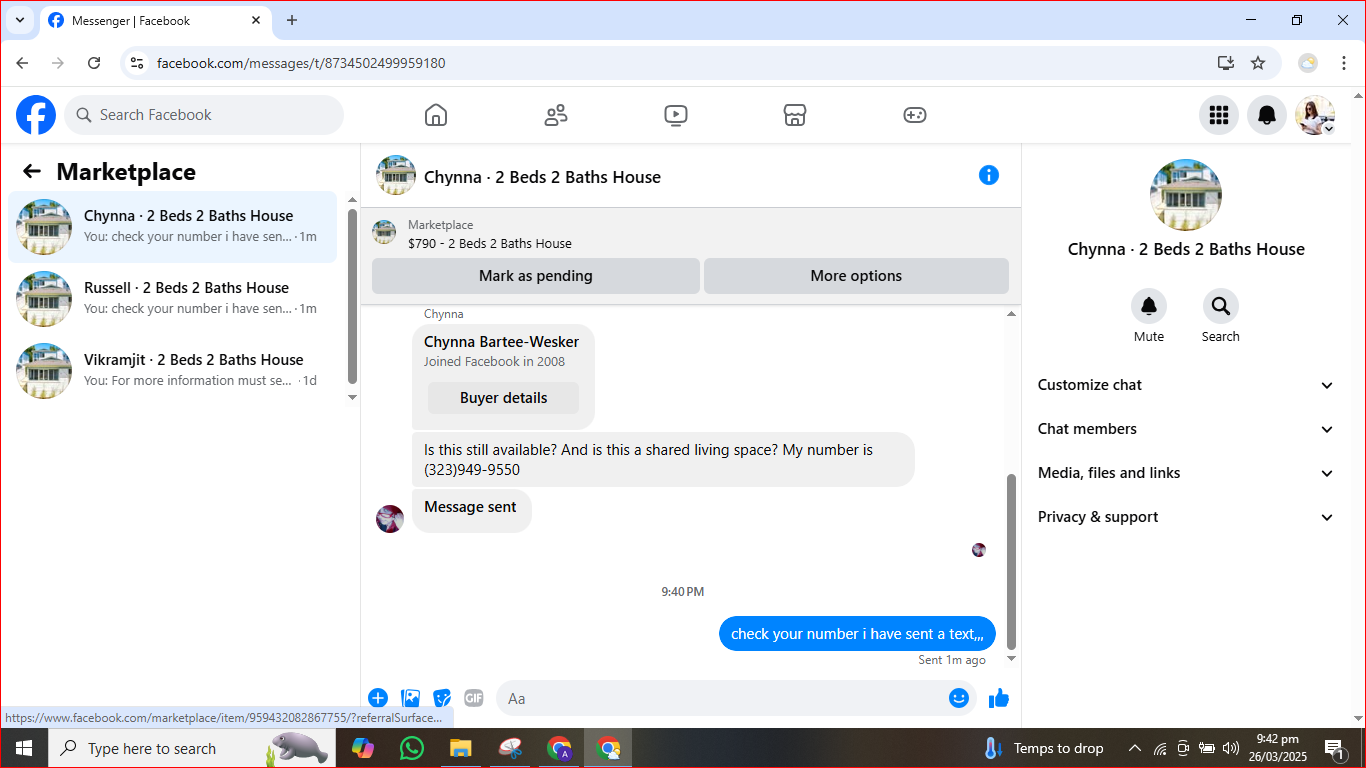The height and width of the screenshot is (768, 1366).
Task: Click the 'check your number' sent message
Action: (857, 634)
